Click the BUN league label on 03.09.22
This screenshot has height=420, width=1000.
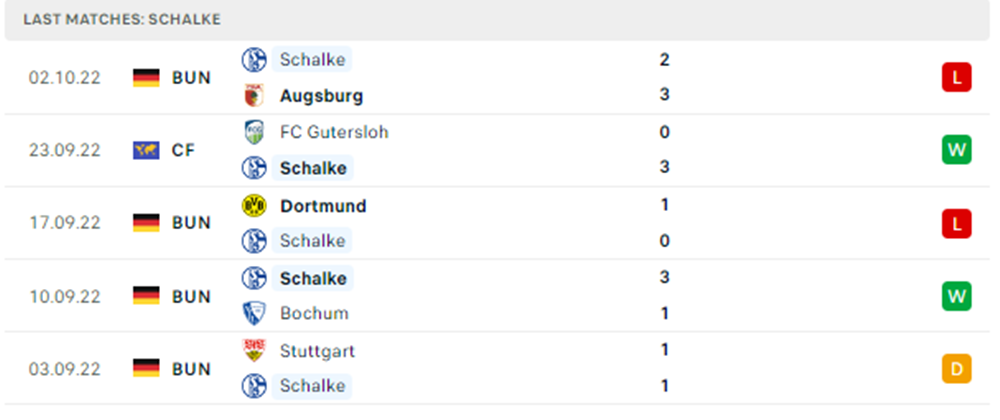pyautogui.click(x=191, y=369)
